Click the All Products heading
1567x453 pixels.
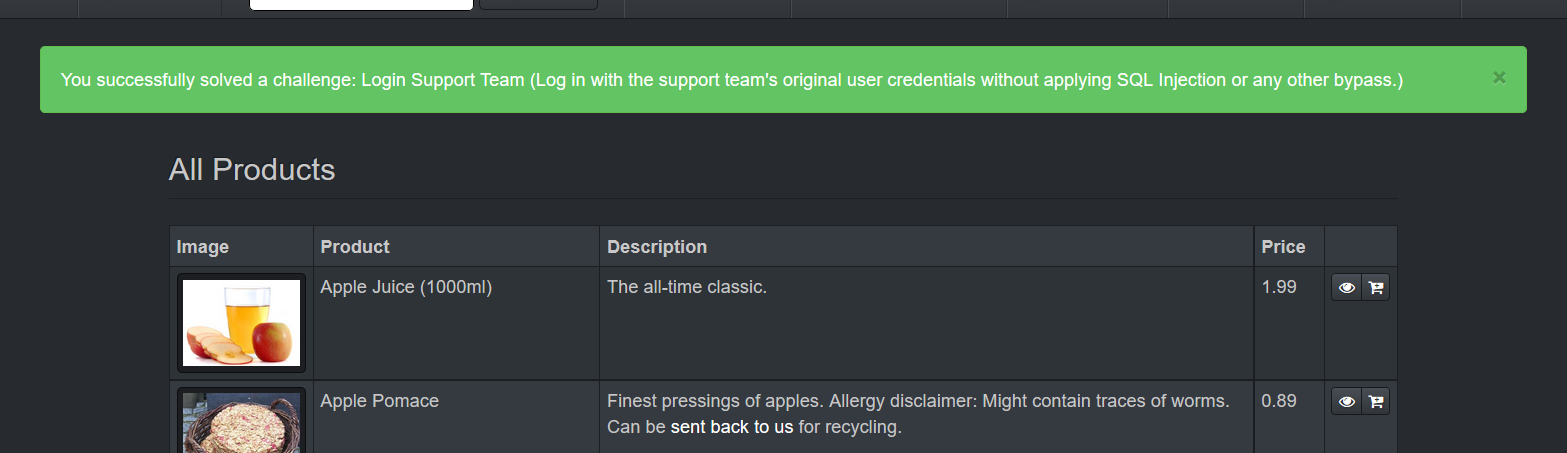pyautogui.click(x=252, y=170)
